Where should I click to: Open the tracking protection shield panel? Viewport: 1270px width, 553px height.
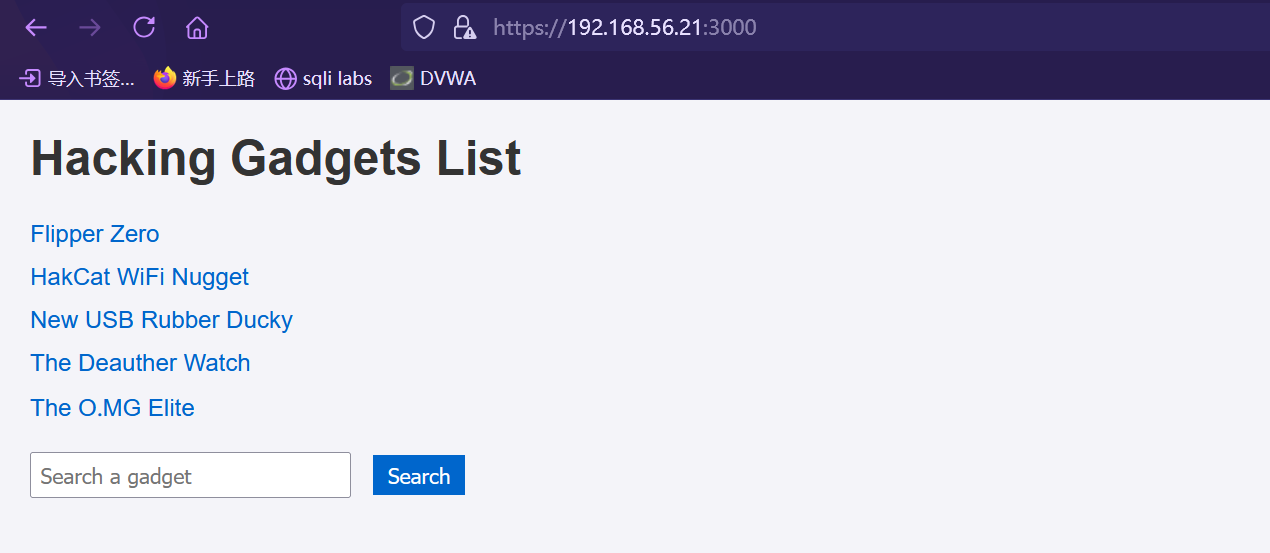tap(424, 27)
